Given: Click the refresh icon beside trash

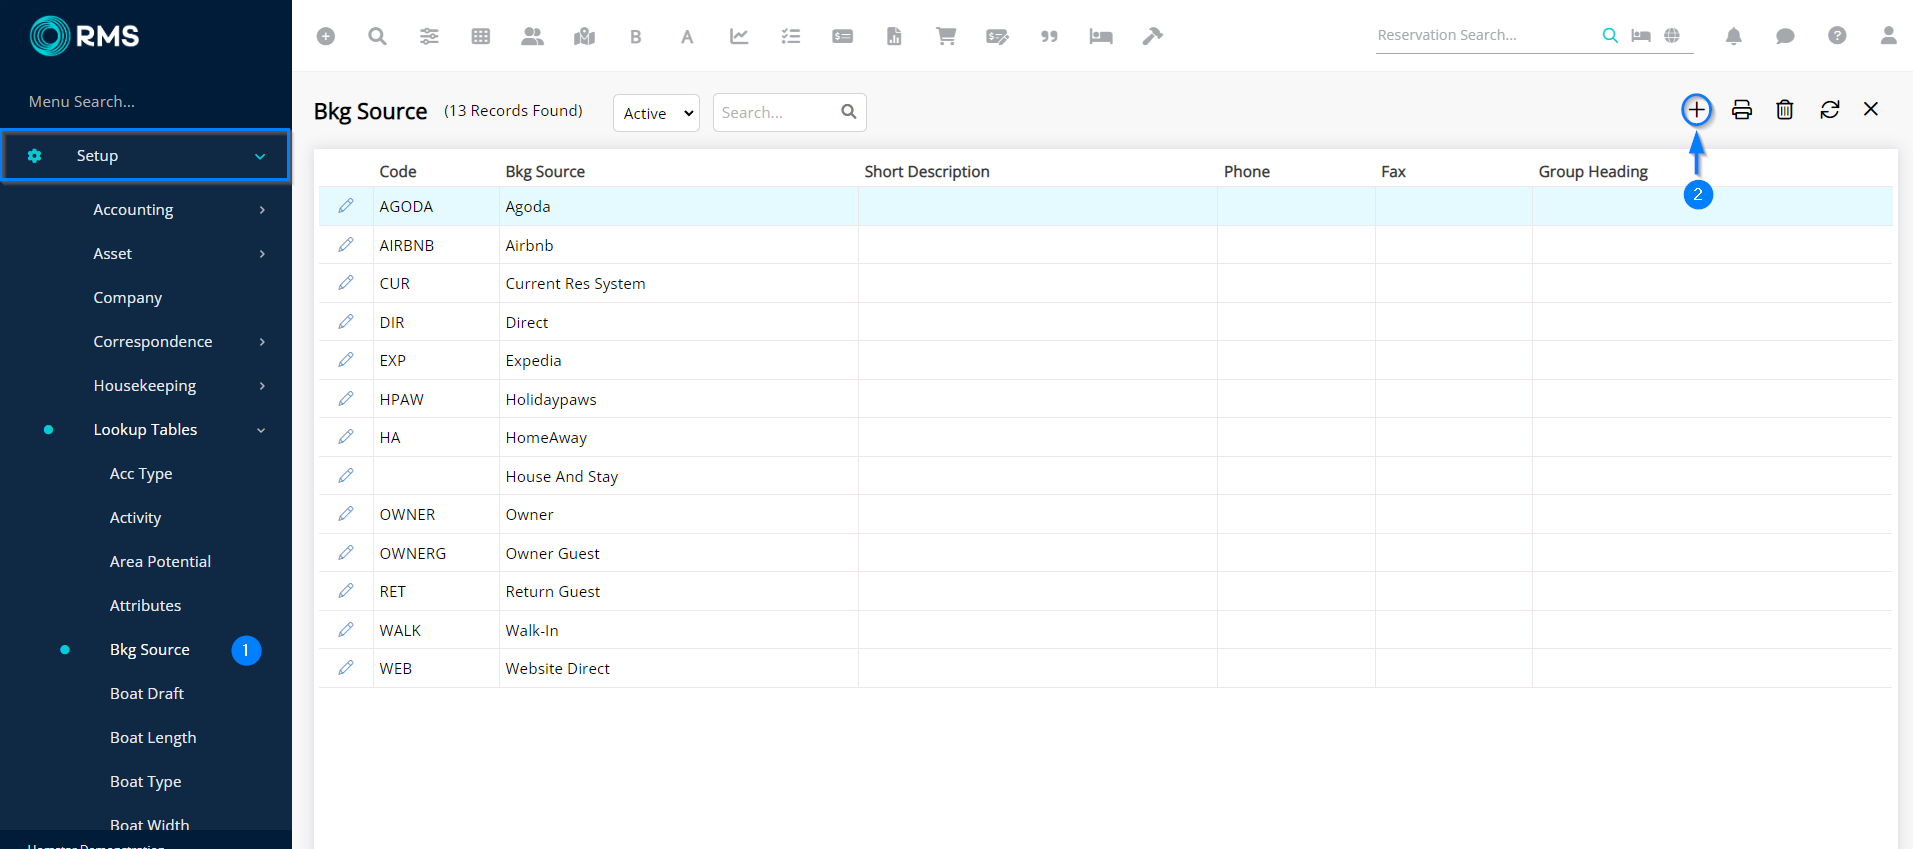Looking at the screenshot, I should (x=1829, y=110).
